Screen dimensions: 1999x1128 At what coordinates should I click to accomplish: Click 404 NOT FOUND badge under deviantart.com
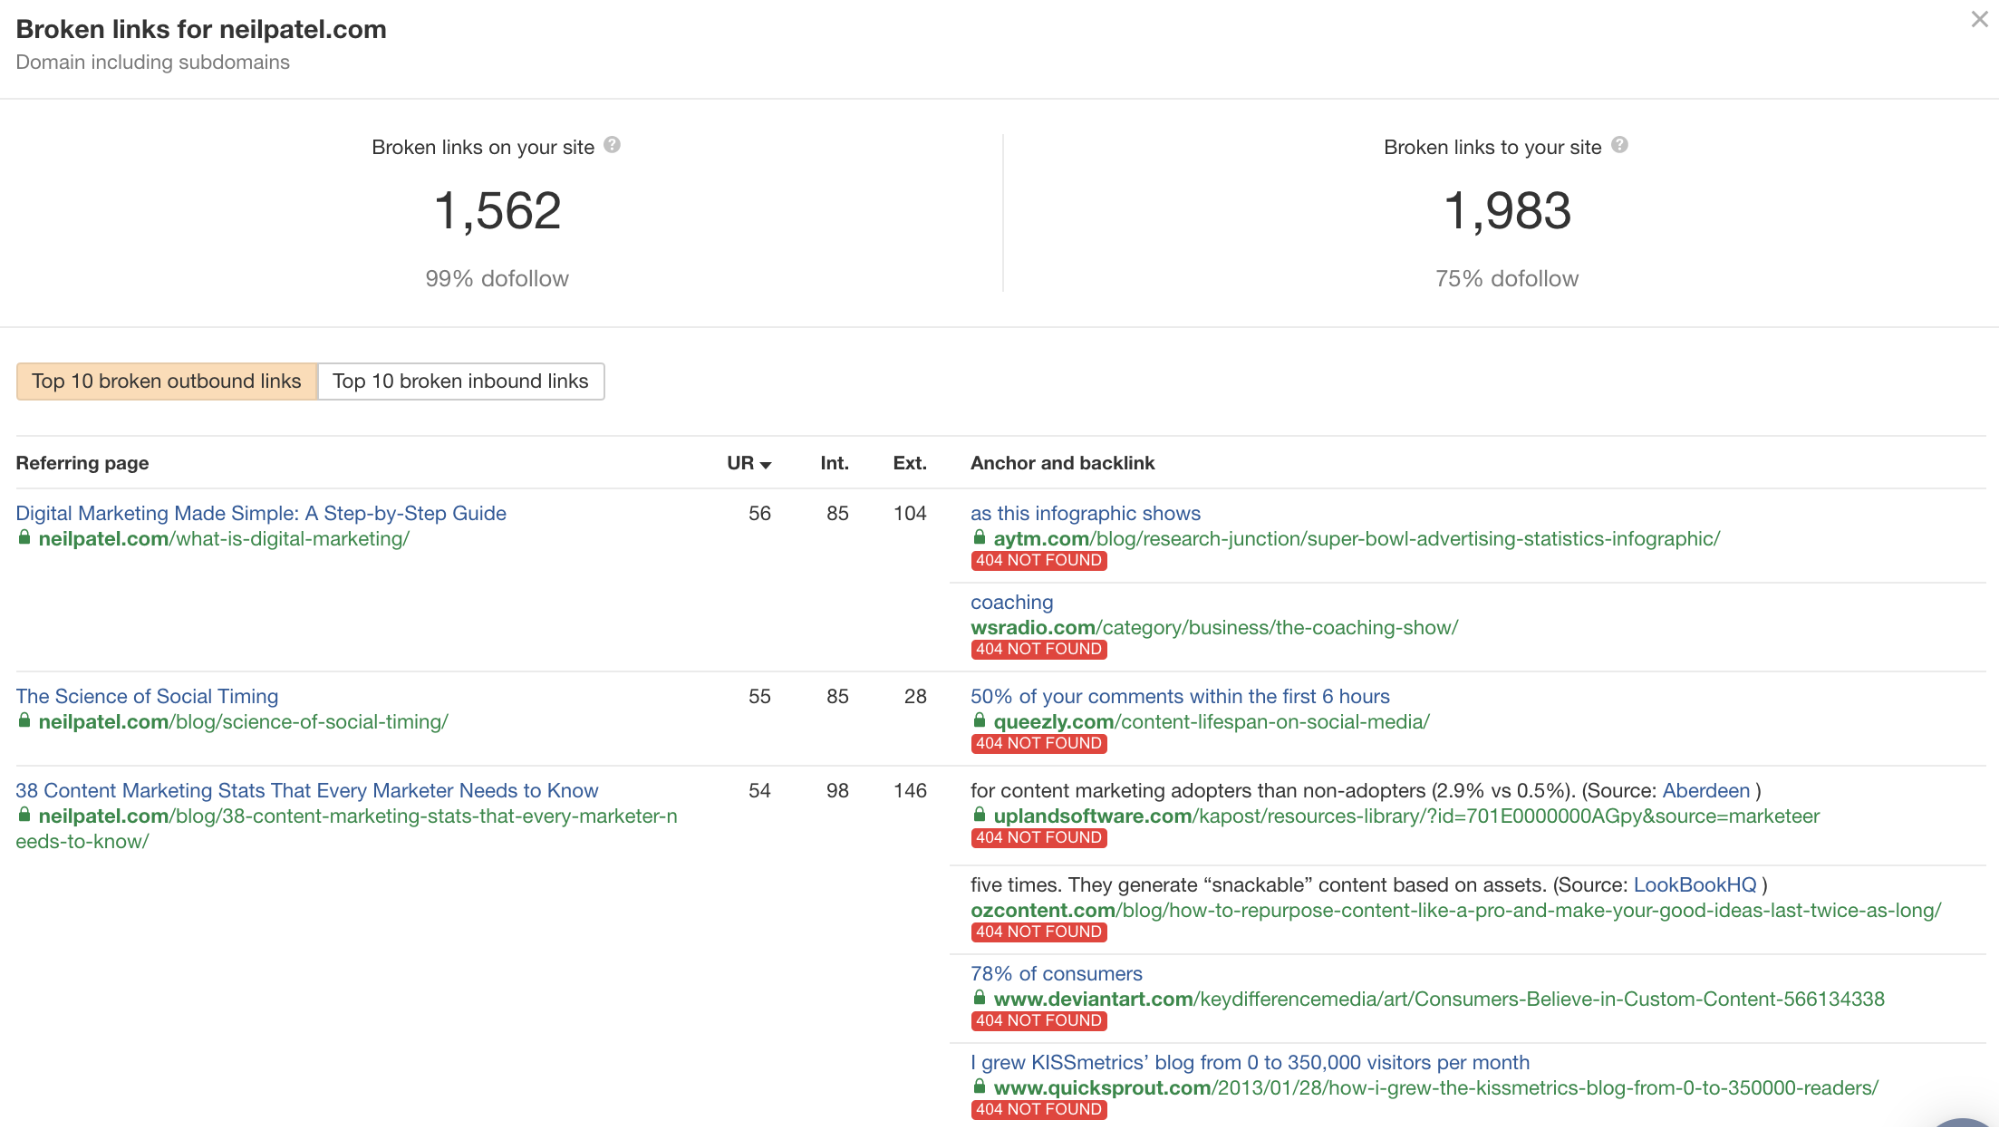click(x=1038, y=1021)
